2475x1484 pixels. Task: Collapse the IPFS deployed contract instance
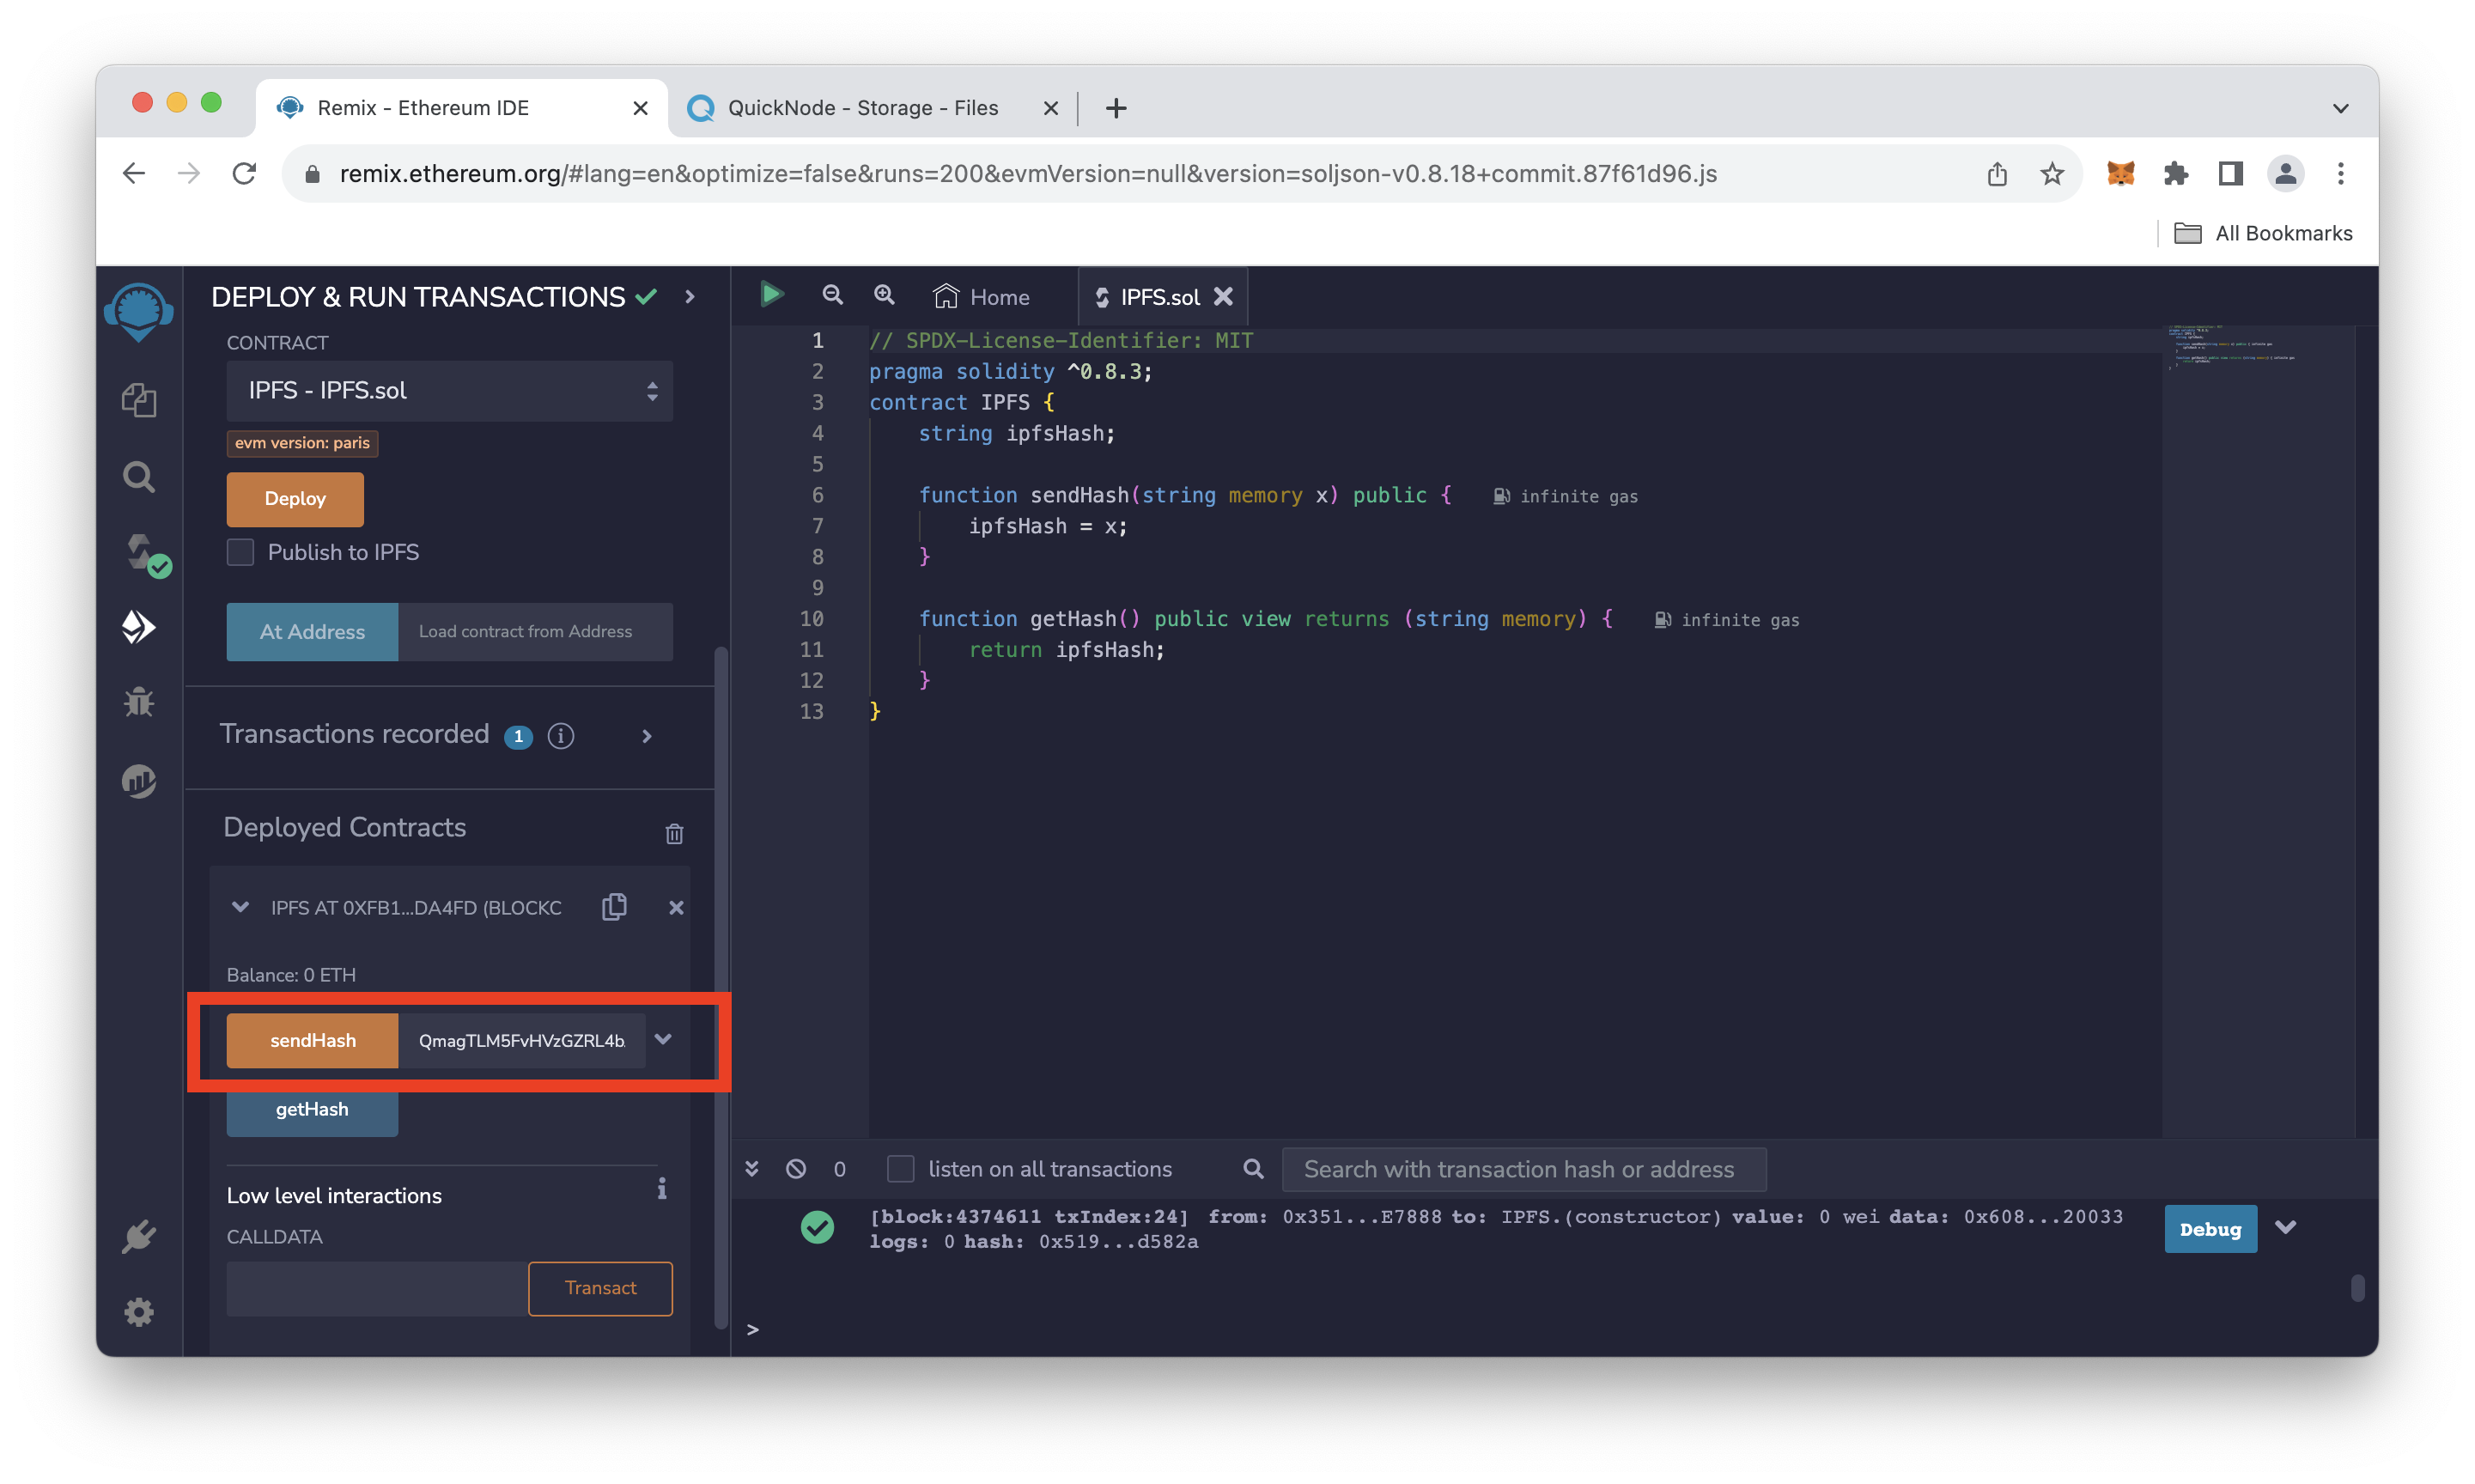click(x=240, y=907)
